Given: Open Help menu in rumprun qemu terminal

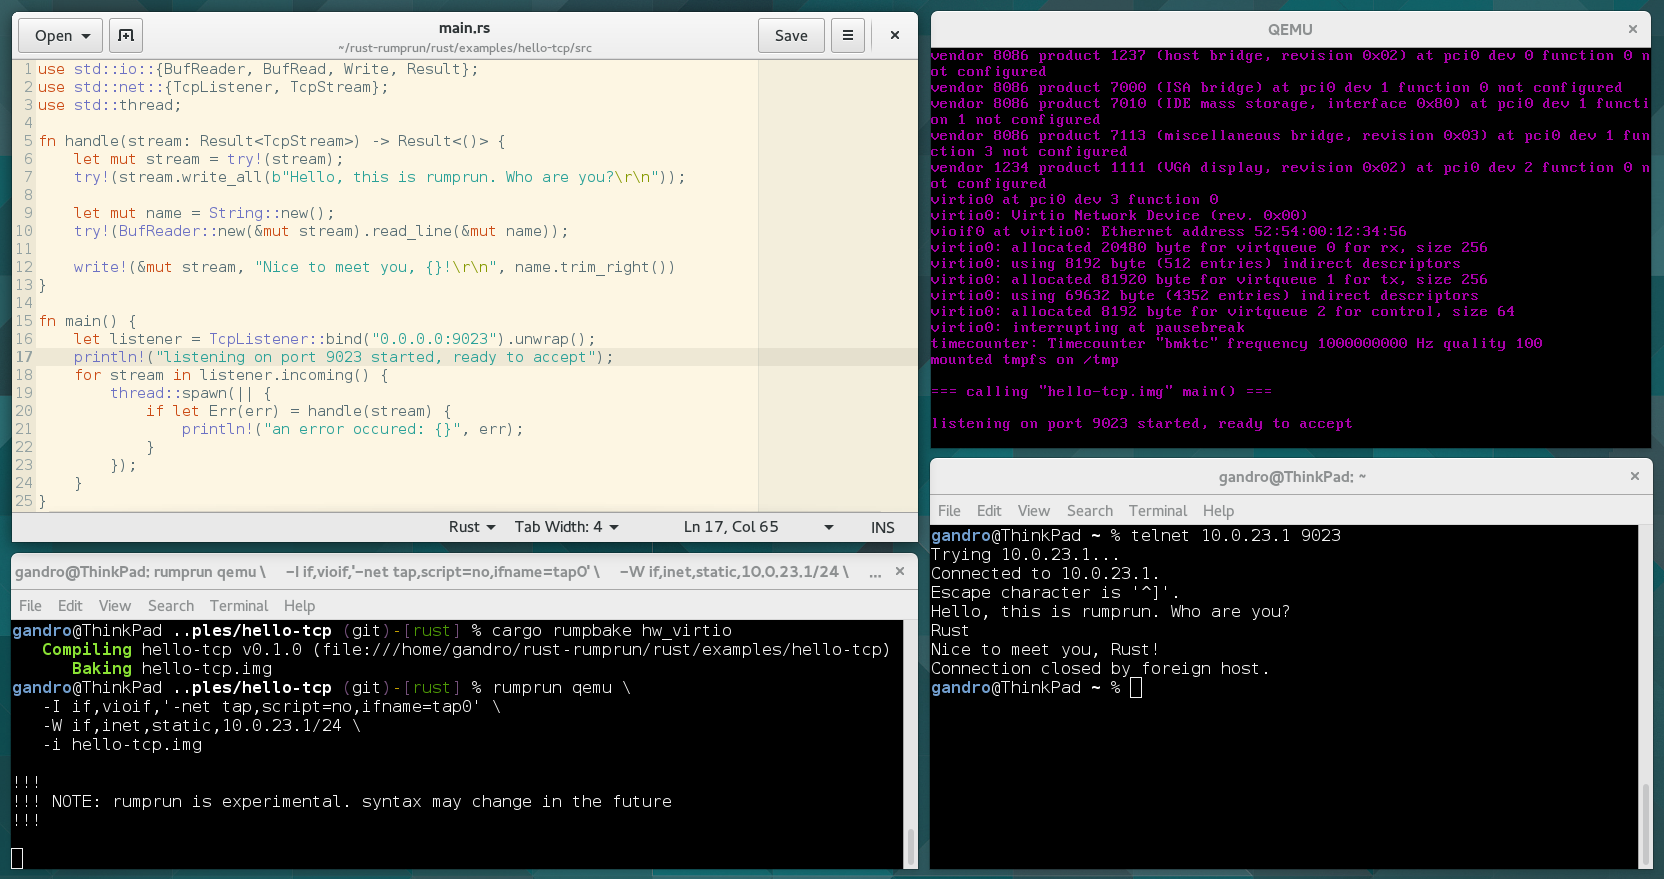Looking at the screenshot, I should point(299,606).
